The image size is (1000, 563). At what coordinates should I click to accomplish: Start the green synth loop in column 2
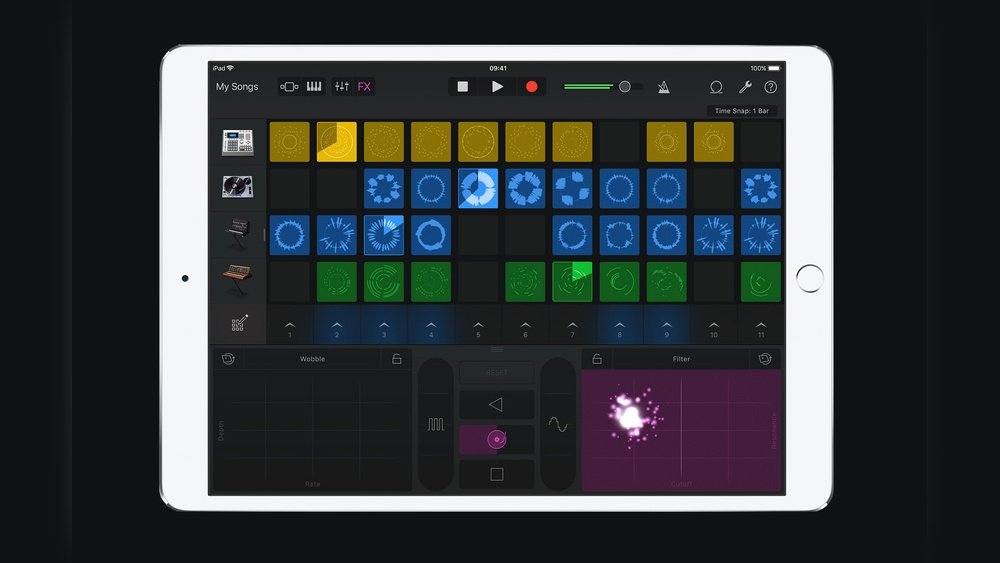click(337, 281)
